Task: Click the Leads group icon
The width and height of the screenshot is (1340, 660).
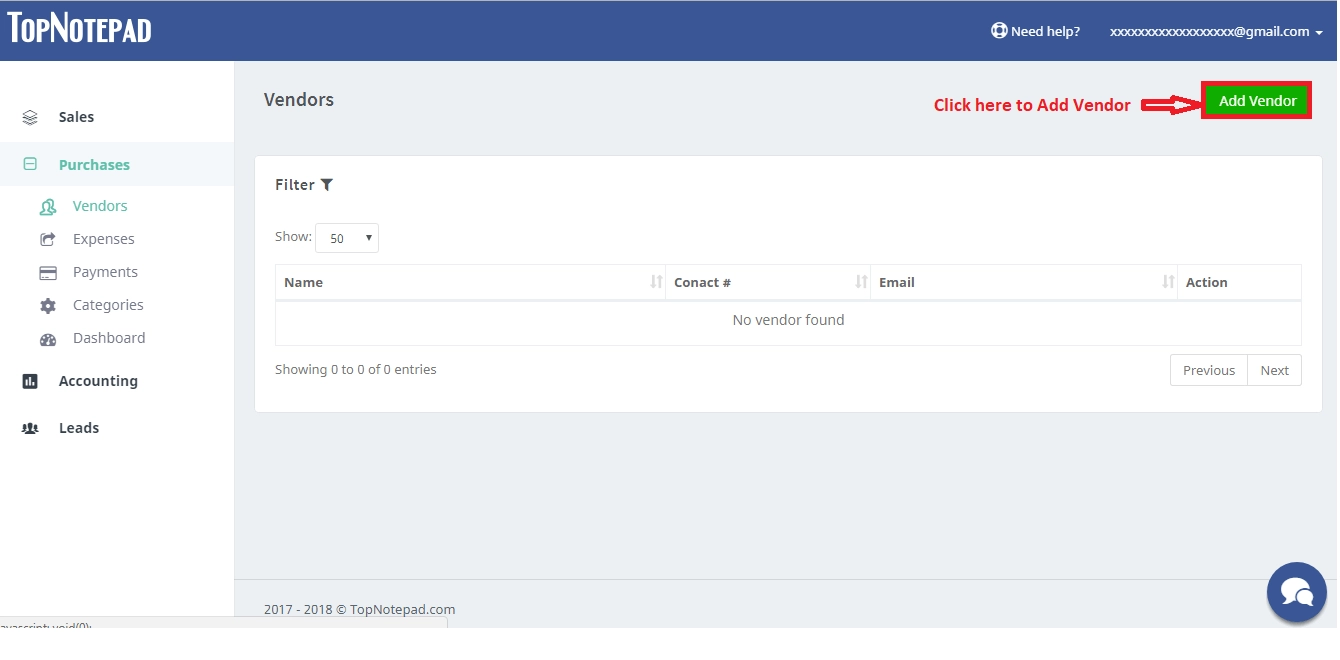Action: click(30, 428)
